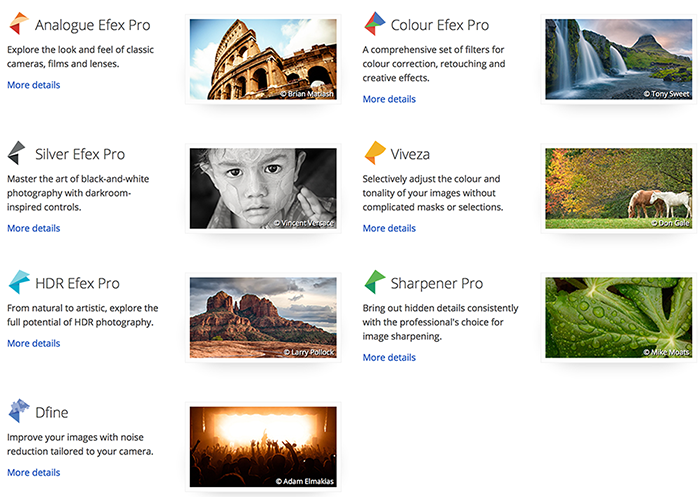This screenshot has height=497, width=700.
Task: Click the text 'Selectively adjust the colour and'
Action: (x=431, y=179)
